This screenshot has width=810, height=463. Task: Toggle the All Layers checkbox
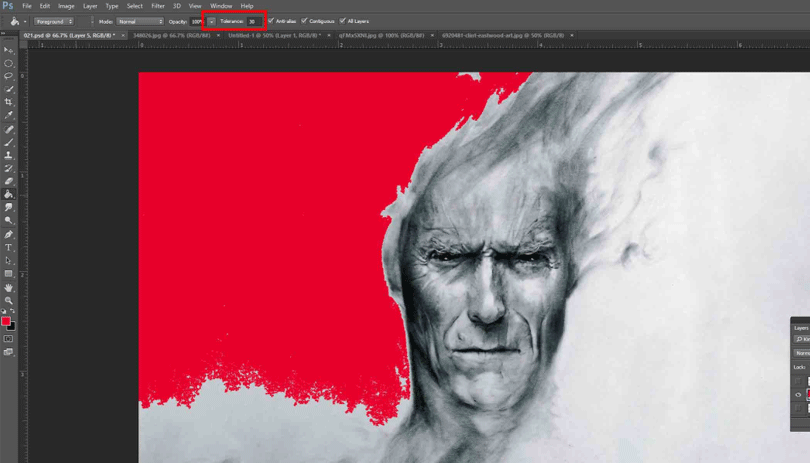coord(342,21)
